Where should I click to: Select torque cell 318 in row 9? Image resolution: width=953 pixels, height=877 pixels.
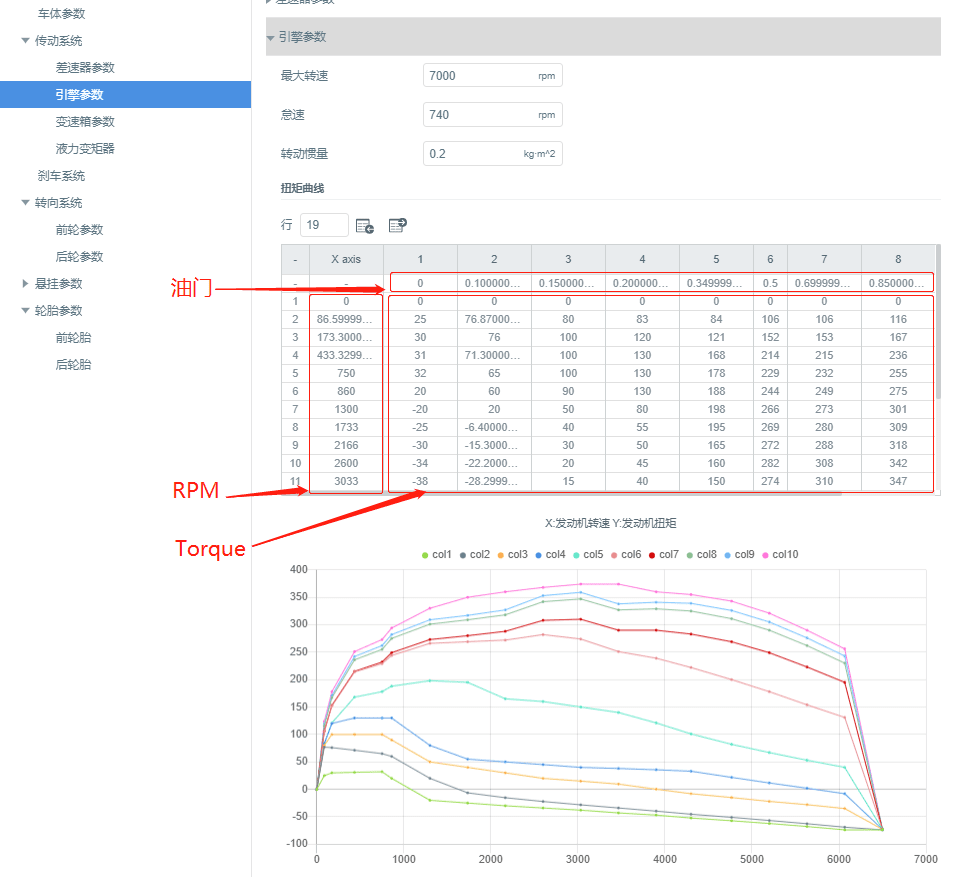pos(898,445)
